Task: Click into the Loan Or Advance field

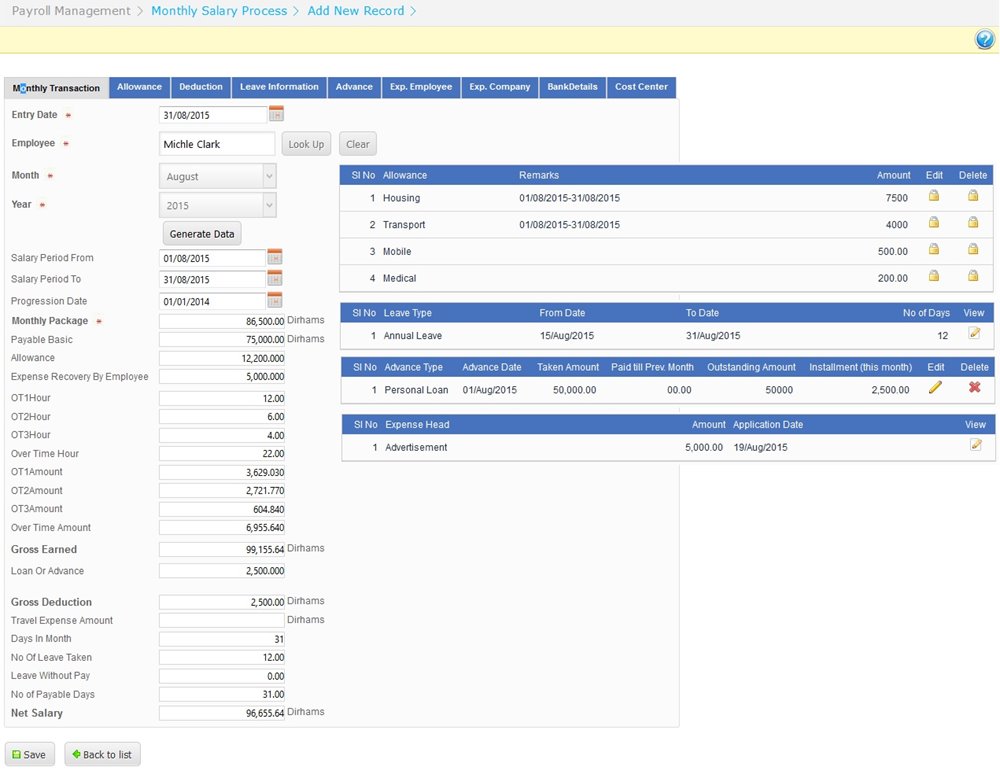Action: click(x=222, y=571)
